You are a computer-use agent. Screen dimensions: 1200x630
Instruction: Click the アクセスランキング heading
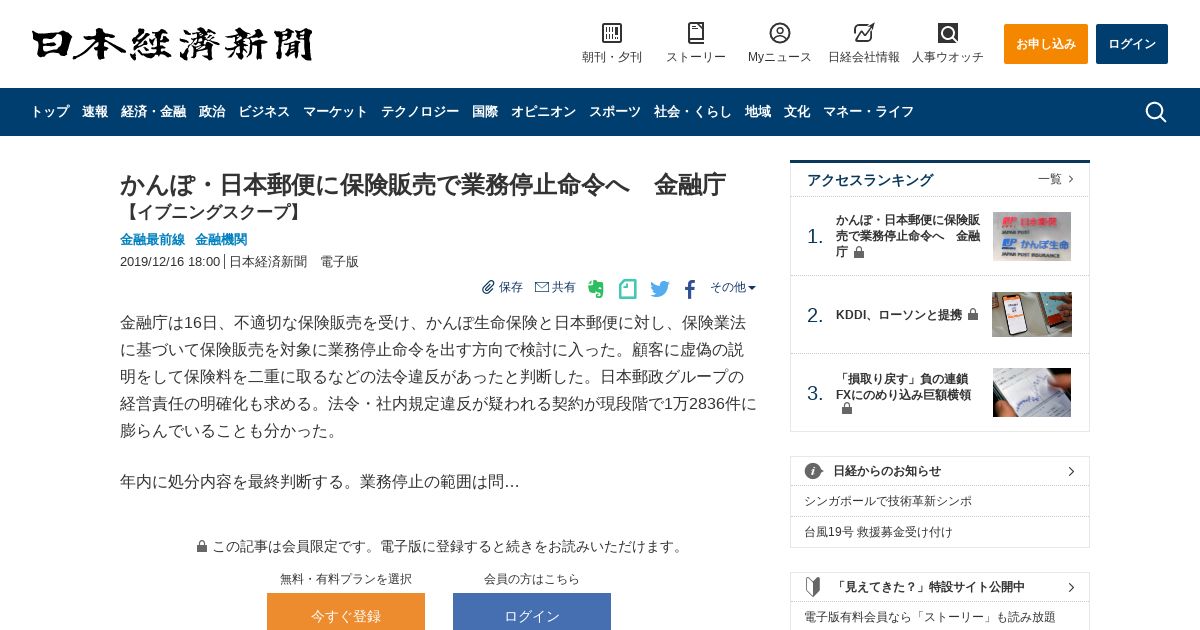(870, 180)
